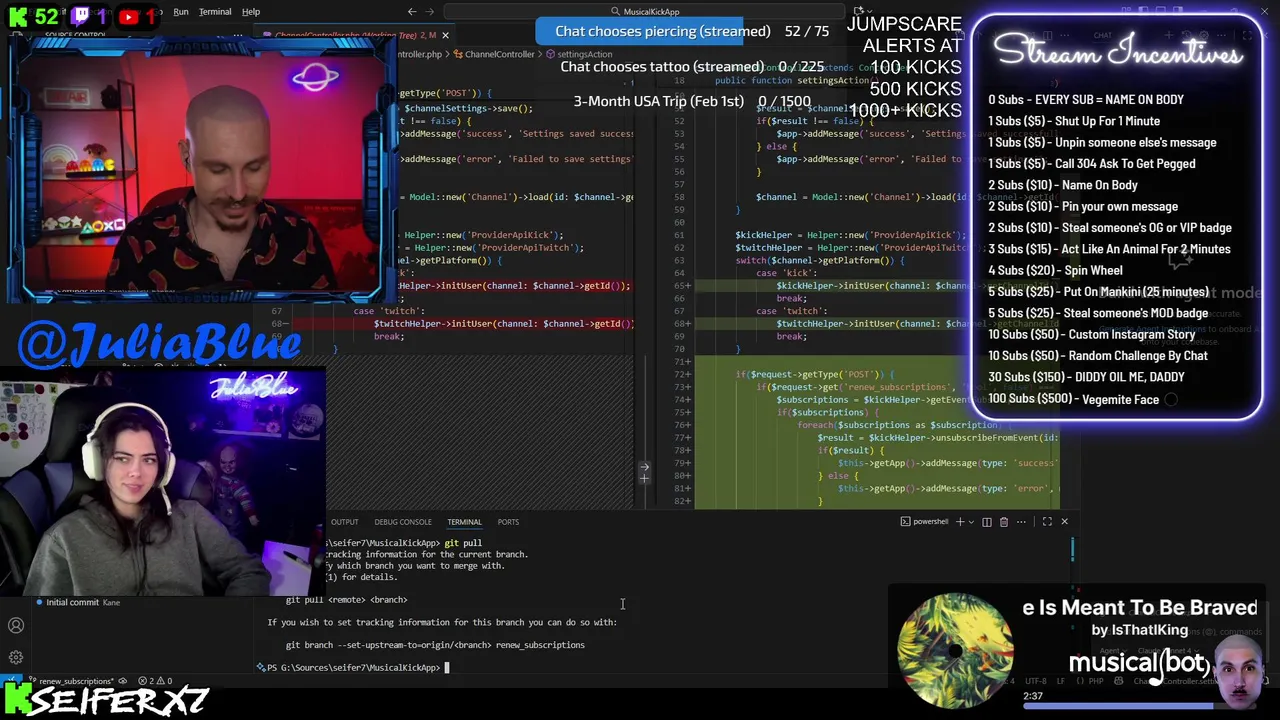This screenshot has width=1280, height=720.
Task: Create a new terminal with the plus icon
Action: [x=960, y=522]
